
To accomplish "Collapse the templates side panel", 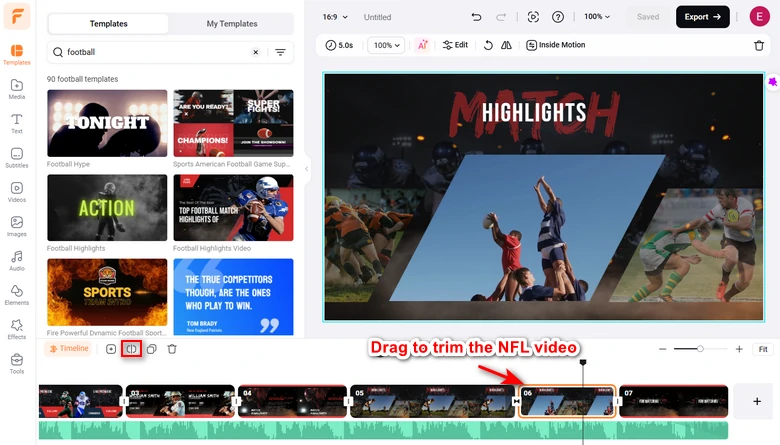I will tap(306, 169).
